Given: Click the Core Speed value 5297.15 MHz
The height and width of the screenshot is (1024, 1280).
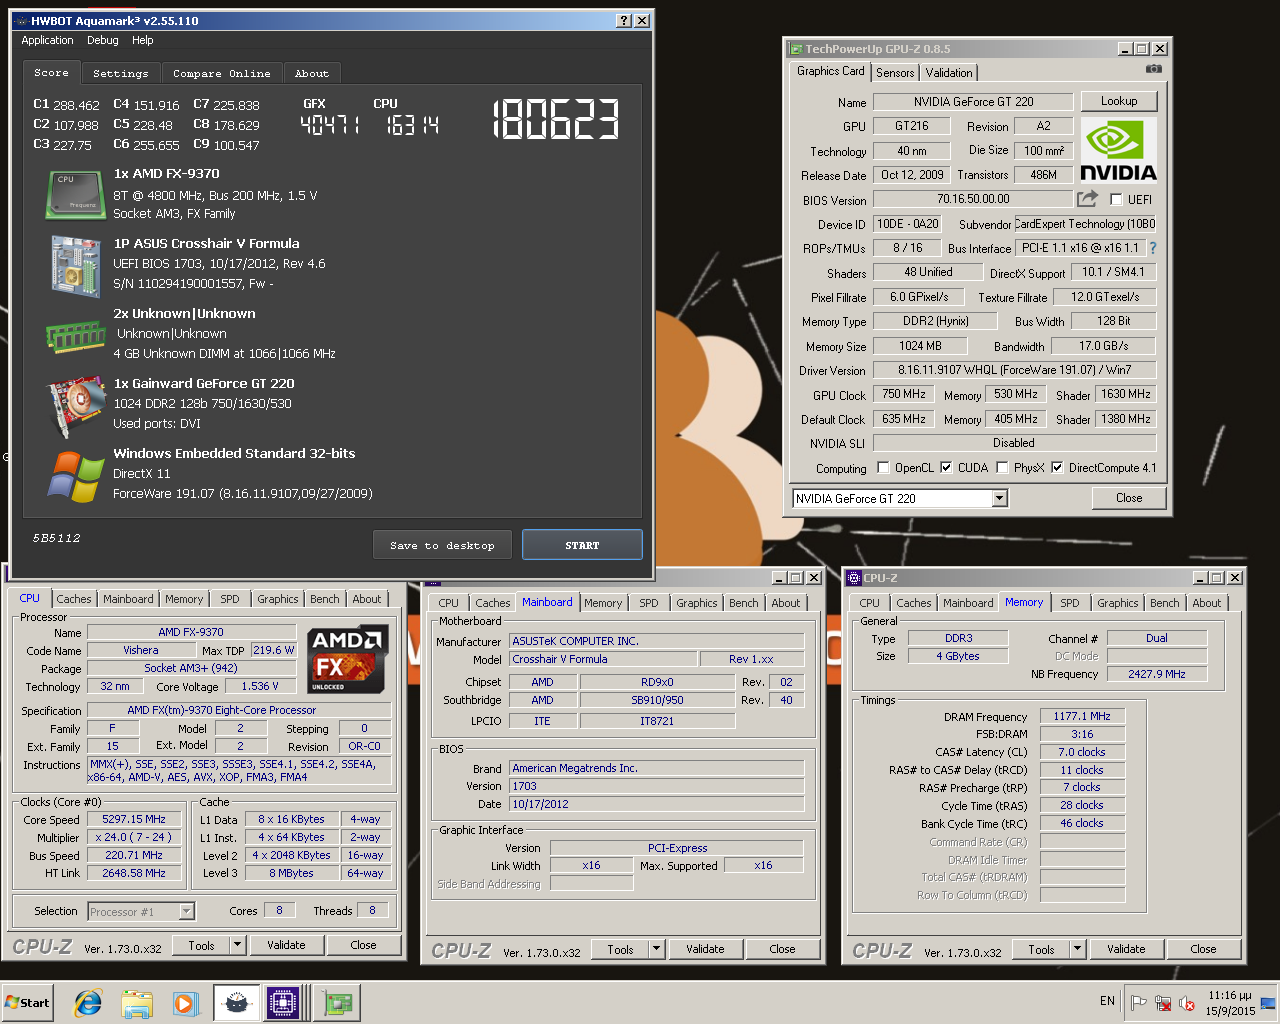Looking at the screenshot, I should [x=134, y=819].
